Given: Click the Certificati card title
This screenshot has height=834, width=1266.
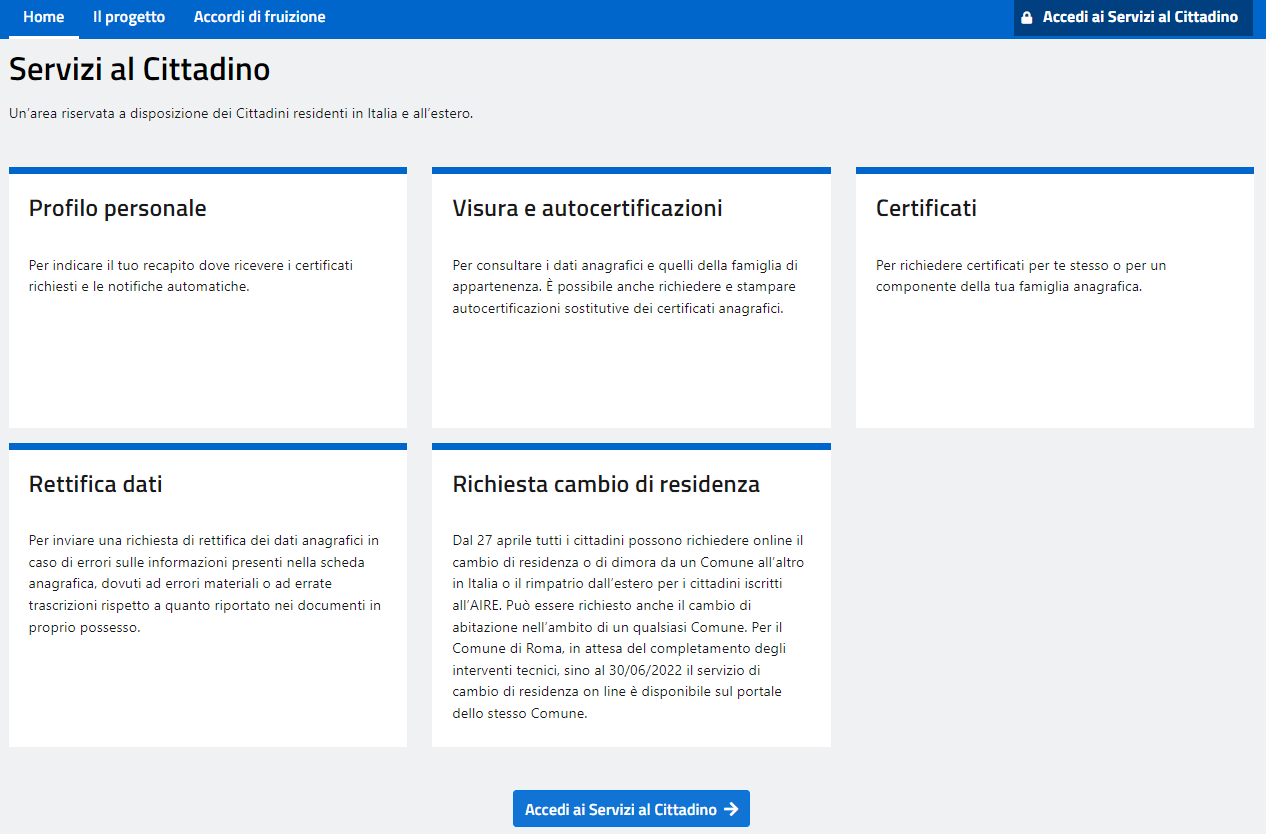Looking at the screenshot, I should point(925,209).
